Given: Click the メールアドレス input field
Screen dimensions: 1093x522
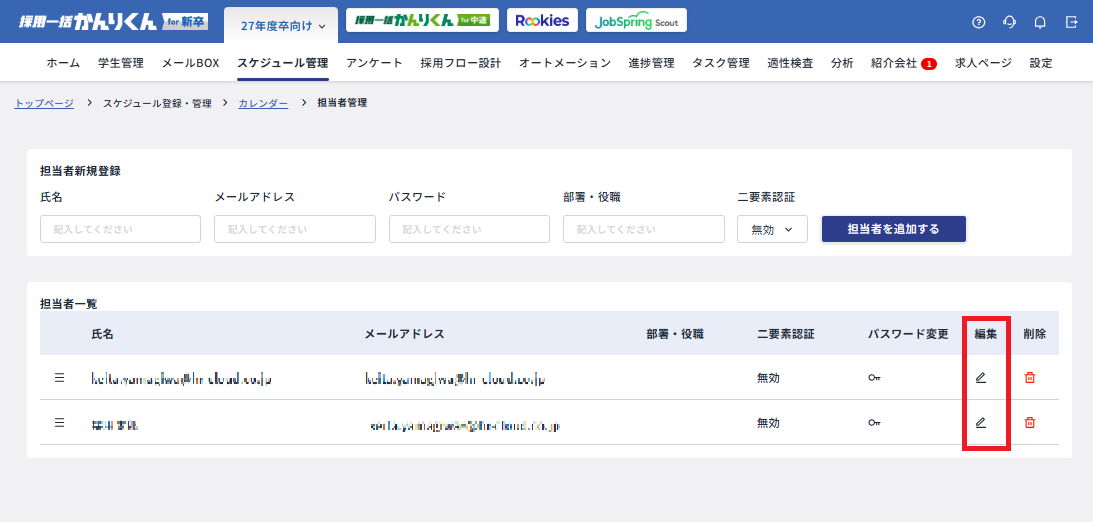Looking at the screenshot, I should [x=295, y=229].
